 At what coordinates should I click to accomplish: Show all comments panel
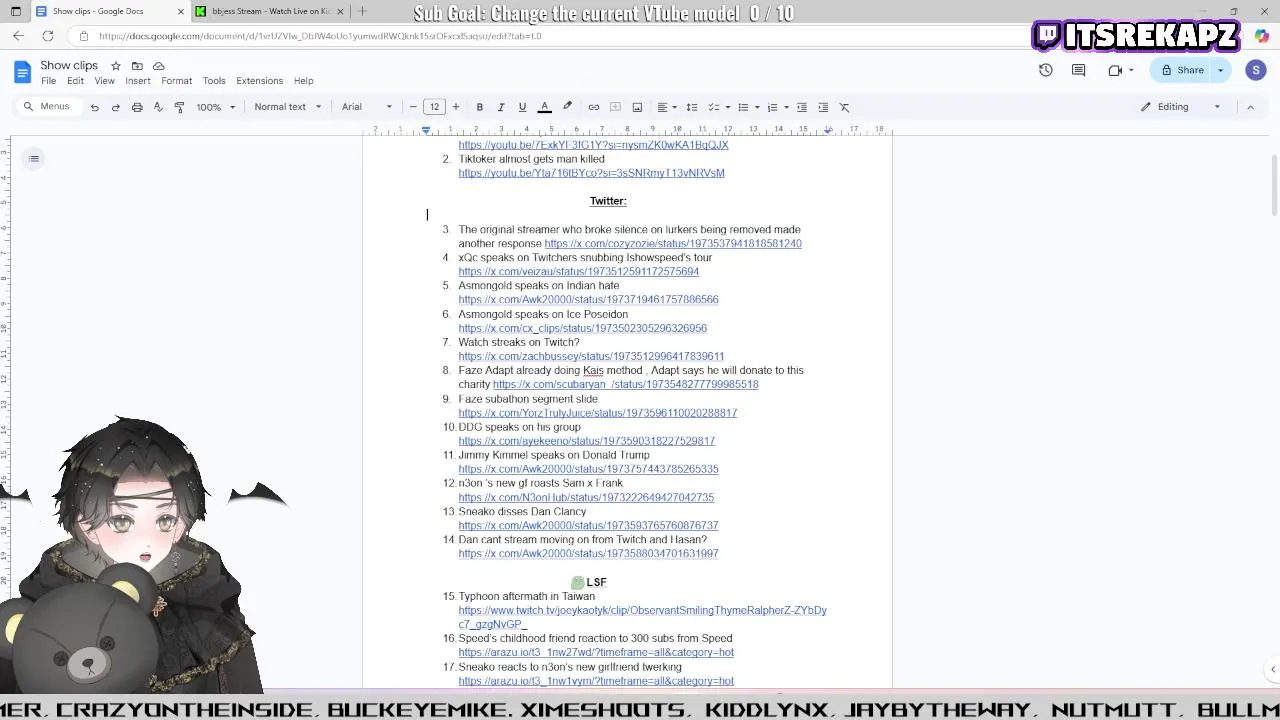[1079, 70]
